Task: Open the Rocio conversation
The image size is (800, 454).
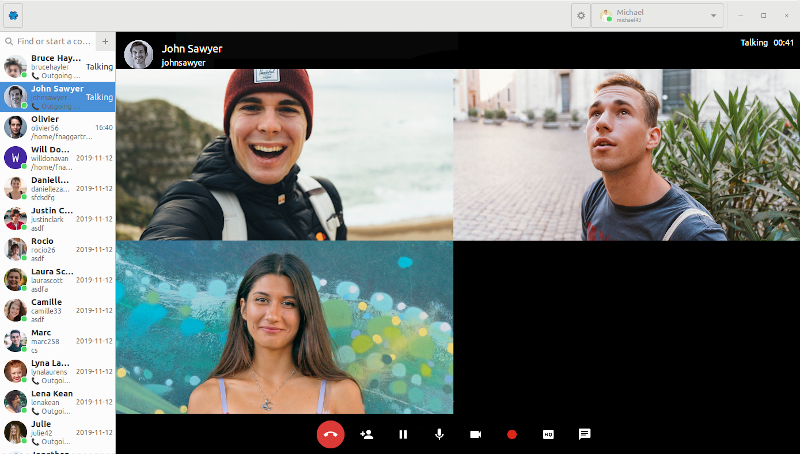Action: click(x=58, y=249)
